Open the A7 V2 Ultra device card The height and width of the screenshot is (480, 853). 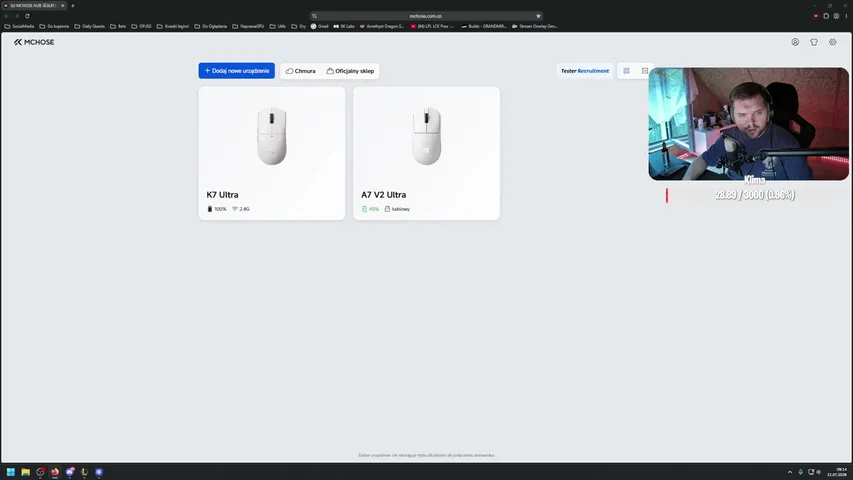[426, 153]
